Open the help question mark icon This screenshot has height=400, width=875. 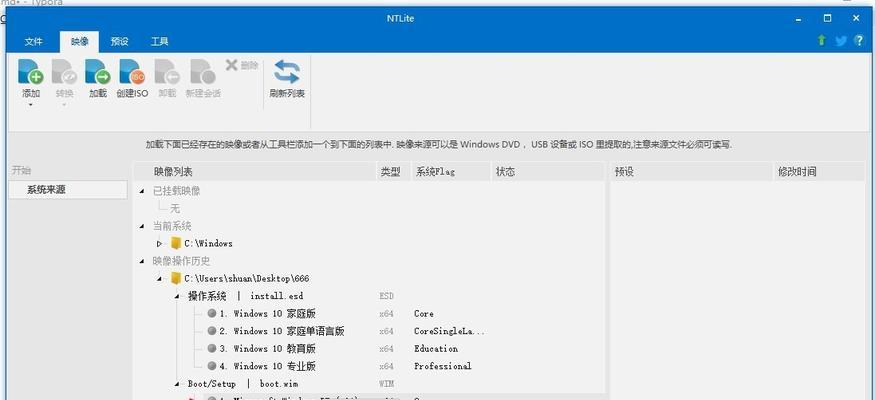859,41
